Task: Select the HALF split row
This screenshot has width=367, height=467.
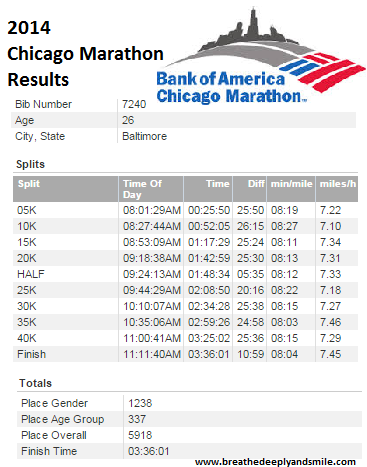Action: coord(185,274)
